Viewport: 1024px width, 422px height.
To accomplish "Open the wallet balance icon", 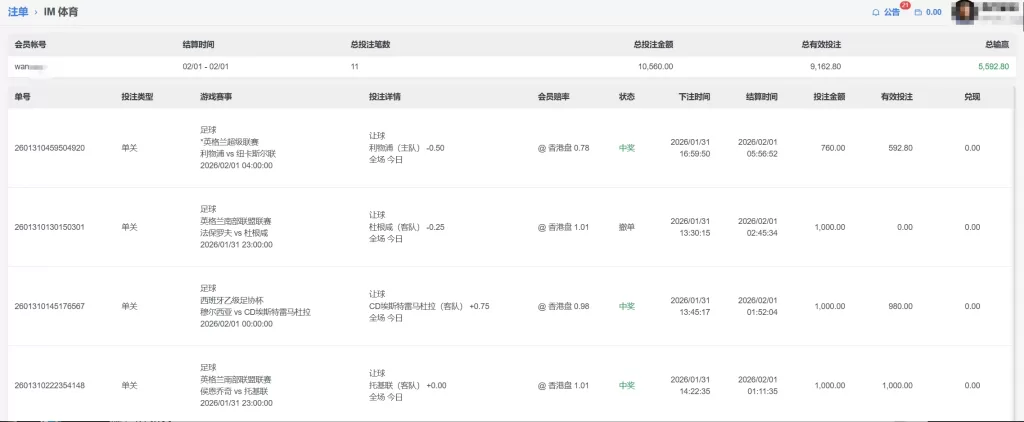I will point(917,13).
